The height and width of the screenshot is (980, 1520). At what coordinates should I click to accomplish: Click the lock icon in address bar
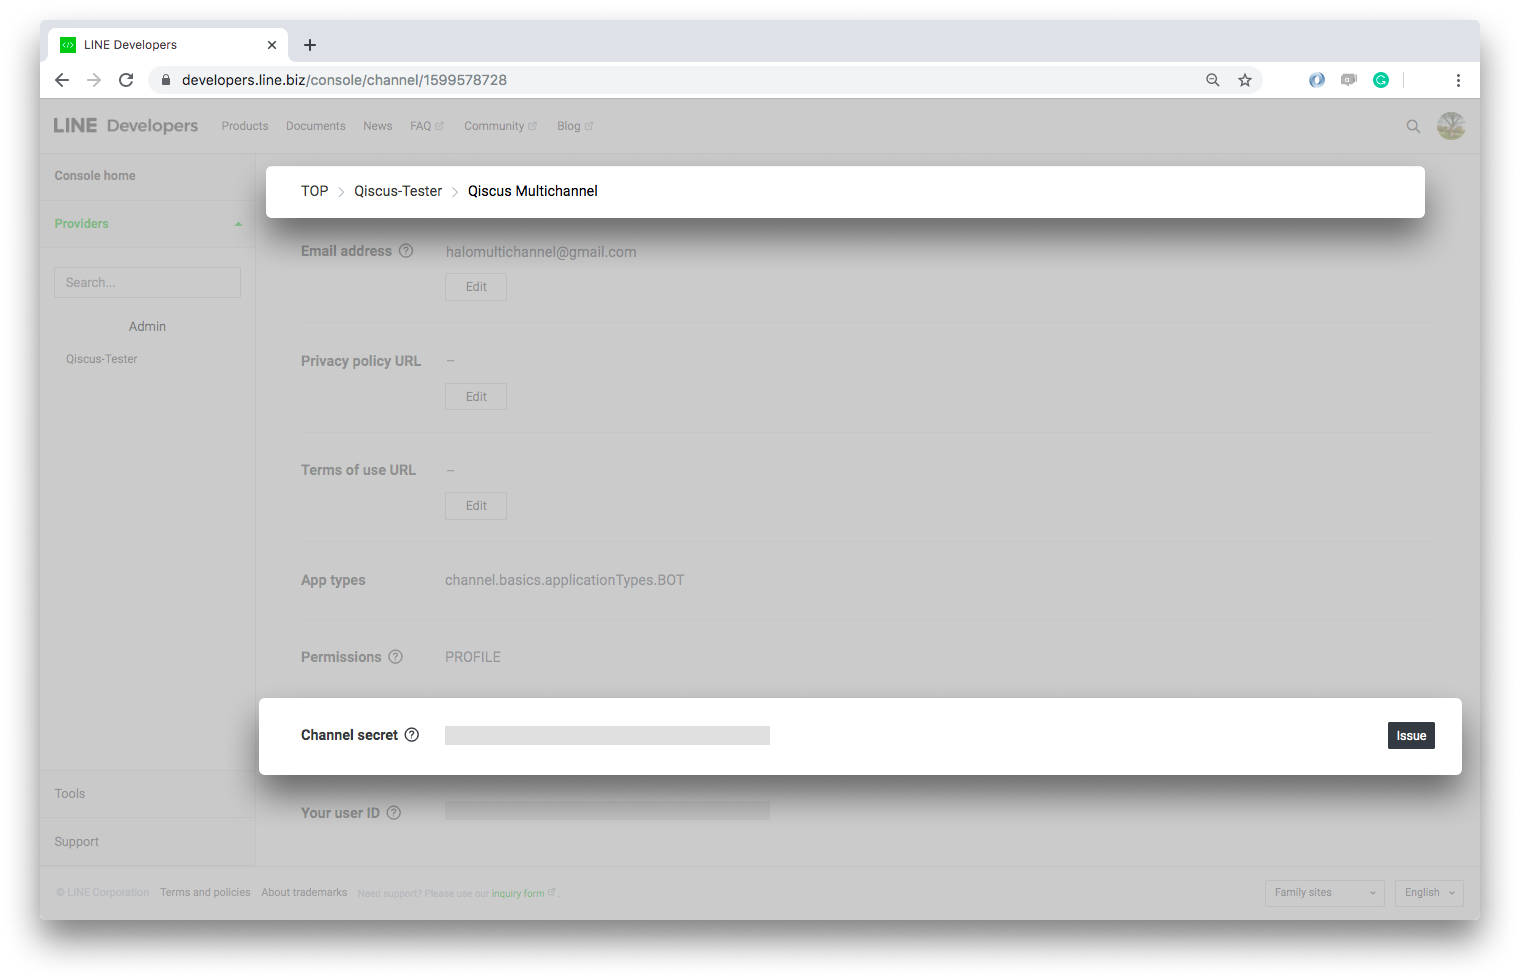166,80
